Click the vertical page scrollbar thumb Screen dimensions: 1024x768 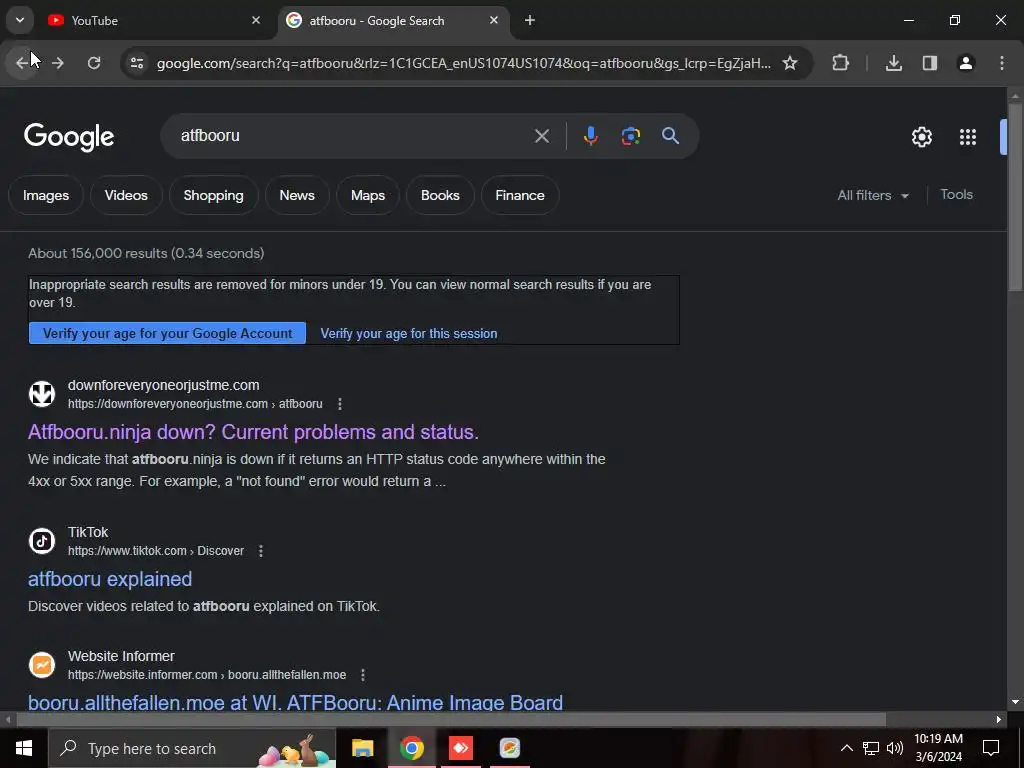[1015, 196]
